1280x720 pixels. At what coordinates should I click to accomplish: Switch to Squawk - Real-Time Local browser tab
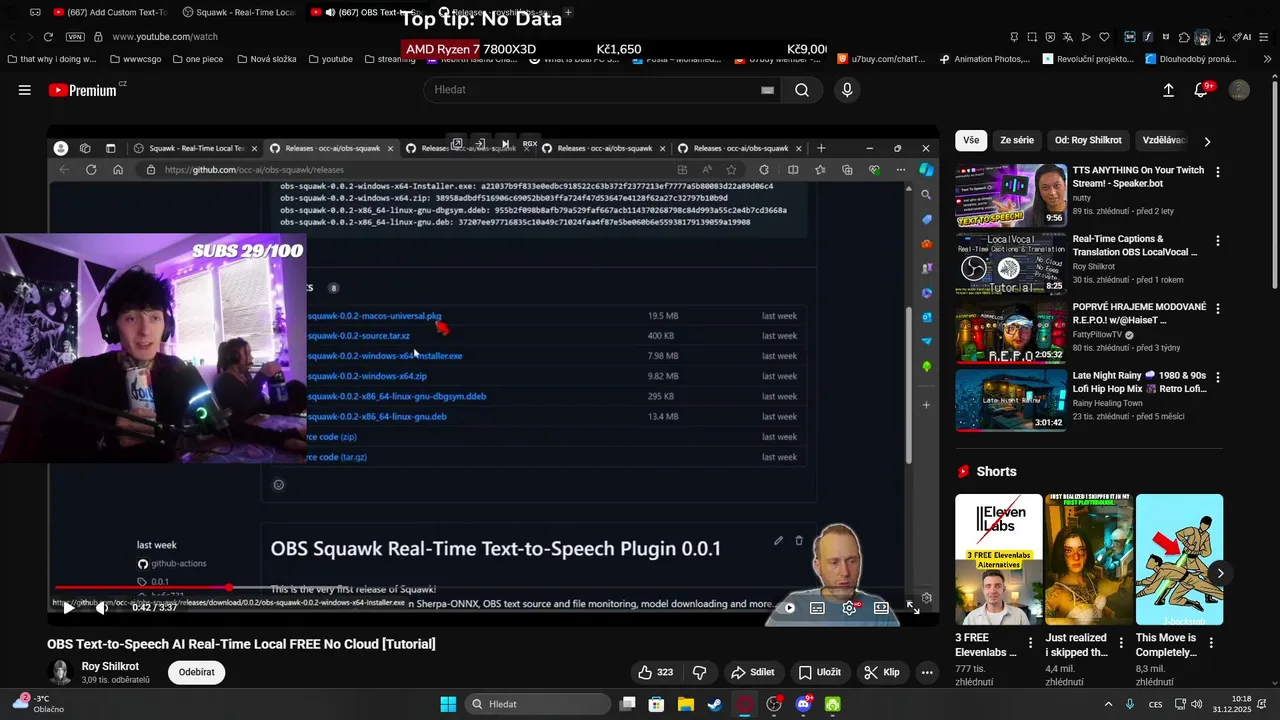pyautogui.click(x=238, y=12)
